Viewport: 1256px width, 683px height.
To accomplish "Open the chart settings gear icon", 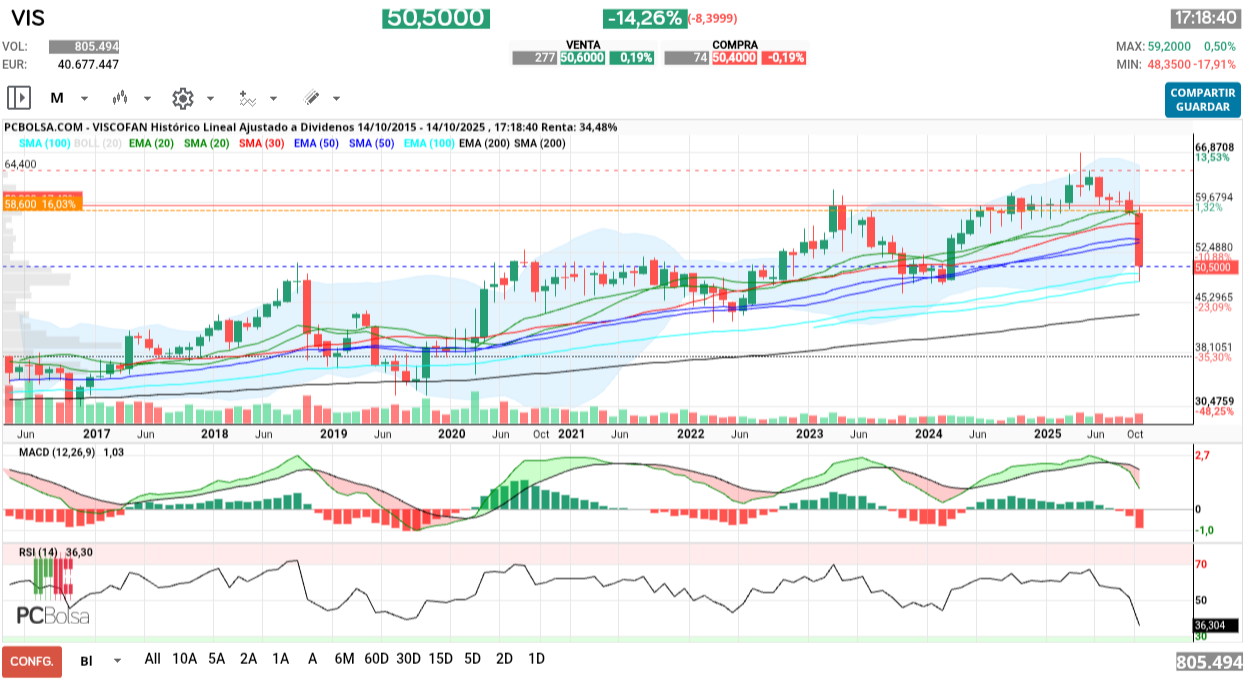I will pyautogui.click(x=182, y=98).
